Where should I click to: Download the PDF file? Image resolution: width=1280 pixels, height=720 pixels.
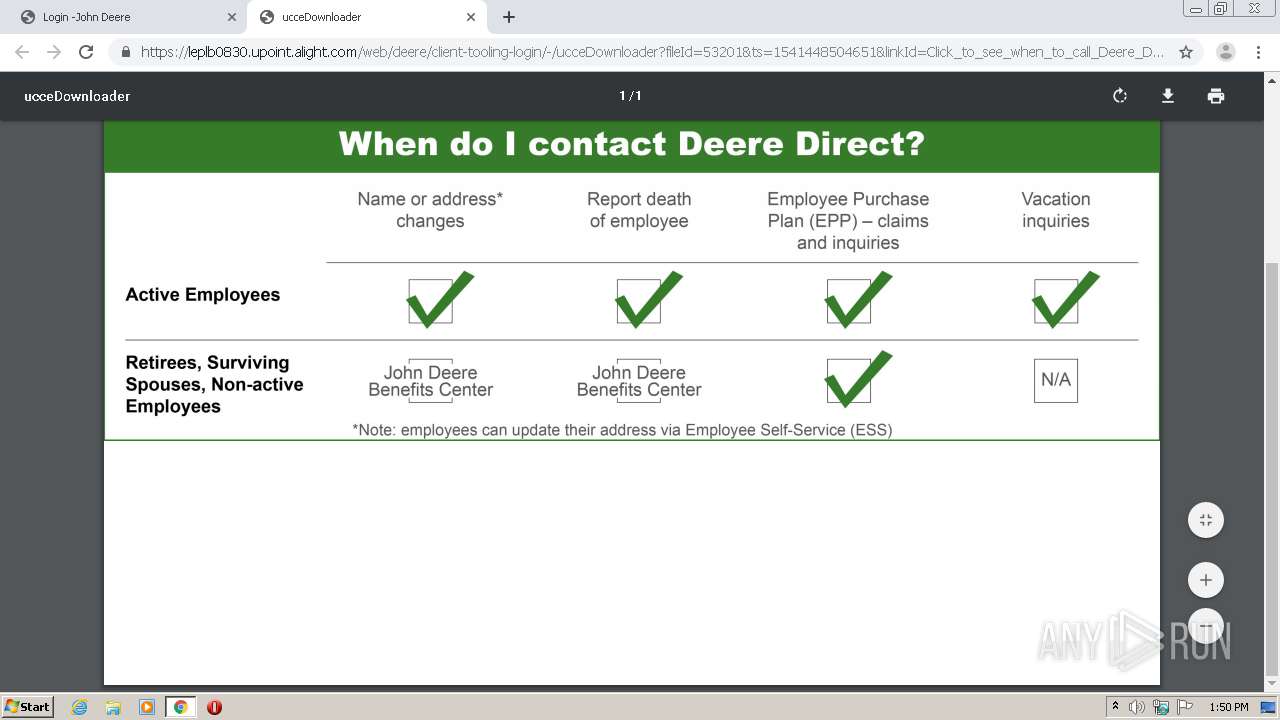1167,96
